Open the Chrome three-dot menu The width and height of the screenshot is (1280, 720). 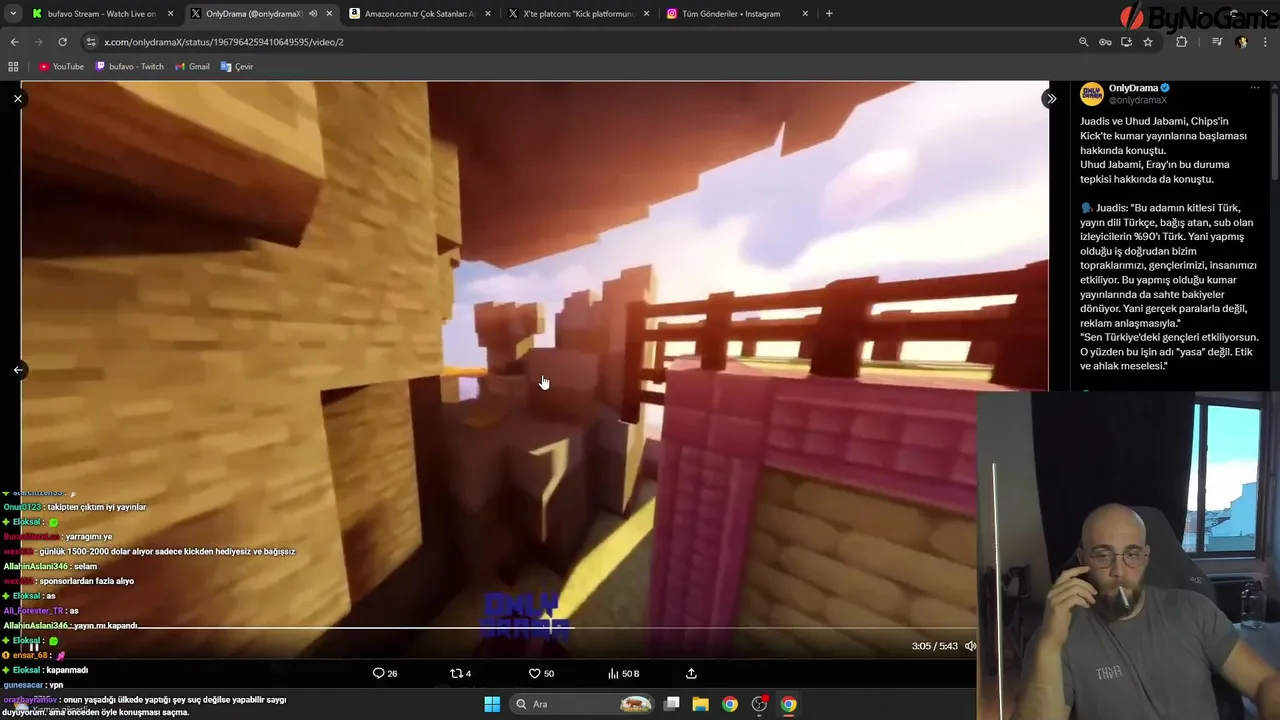pyautogui.click(x=1266, y=42)
